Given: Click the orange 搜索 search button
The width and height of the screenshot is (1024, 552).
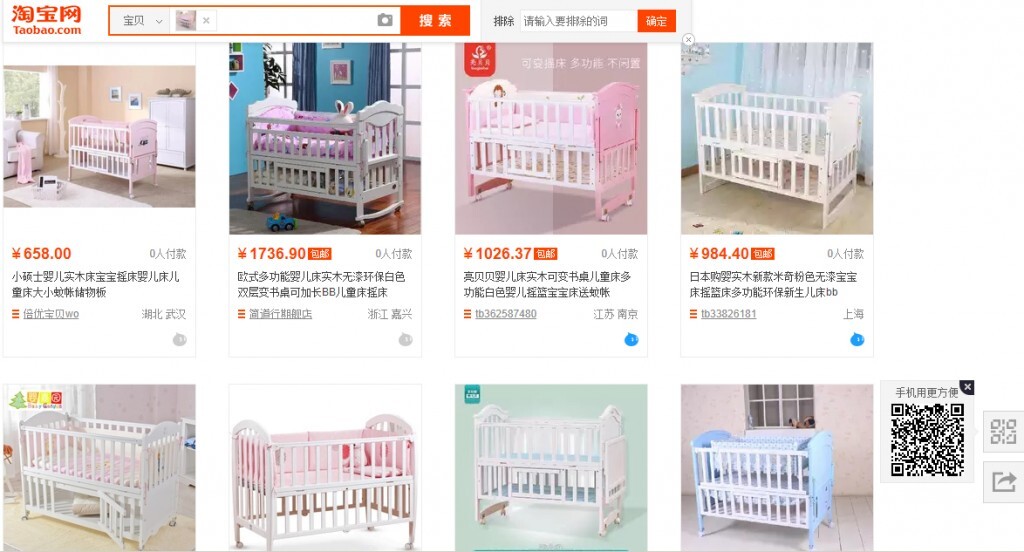Looking at the screenshot, I should 435,20.
